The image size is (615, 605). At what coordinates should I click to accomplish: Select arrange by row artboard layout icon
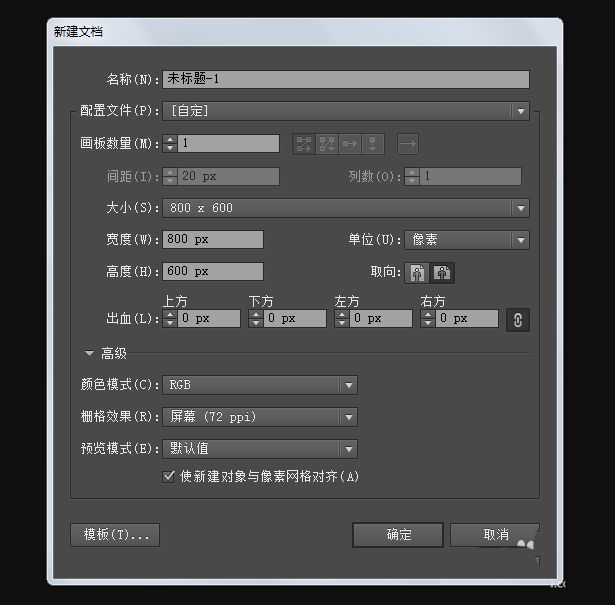pos(350,144)
